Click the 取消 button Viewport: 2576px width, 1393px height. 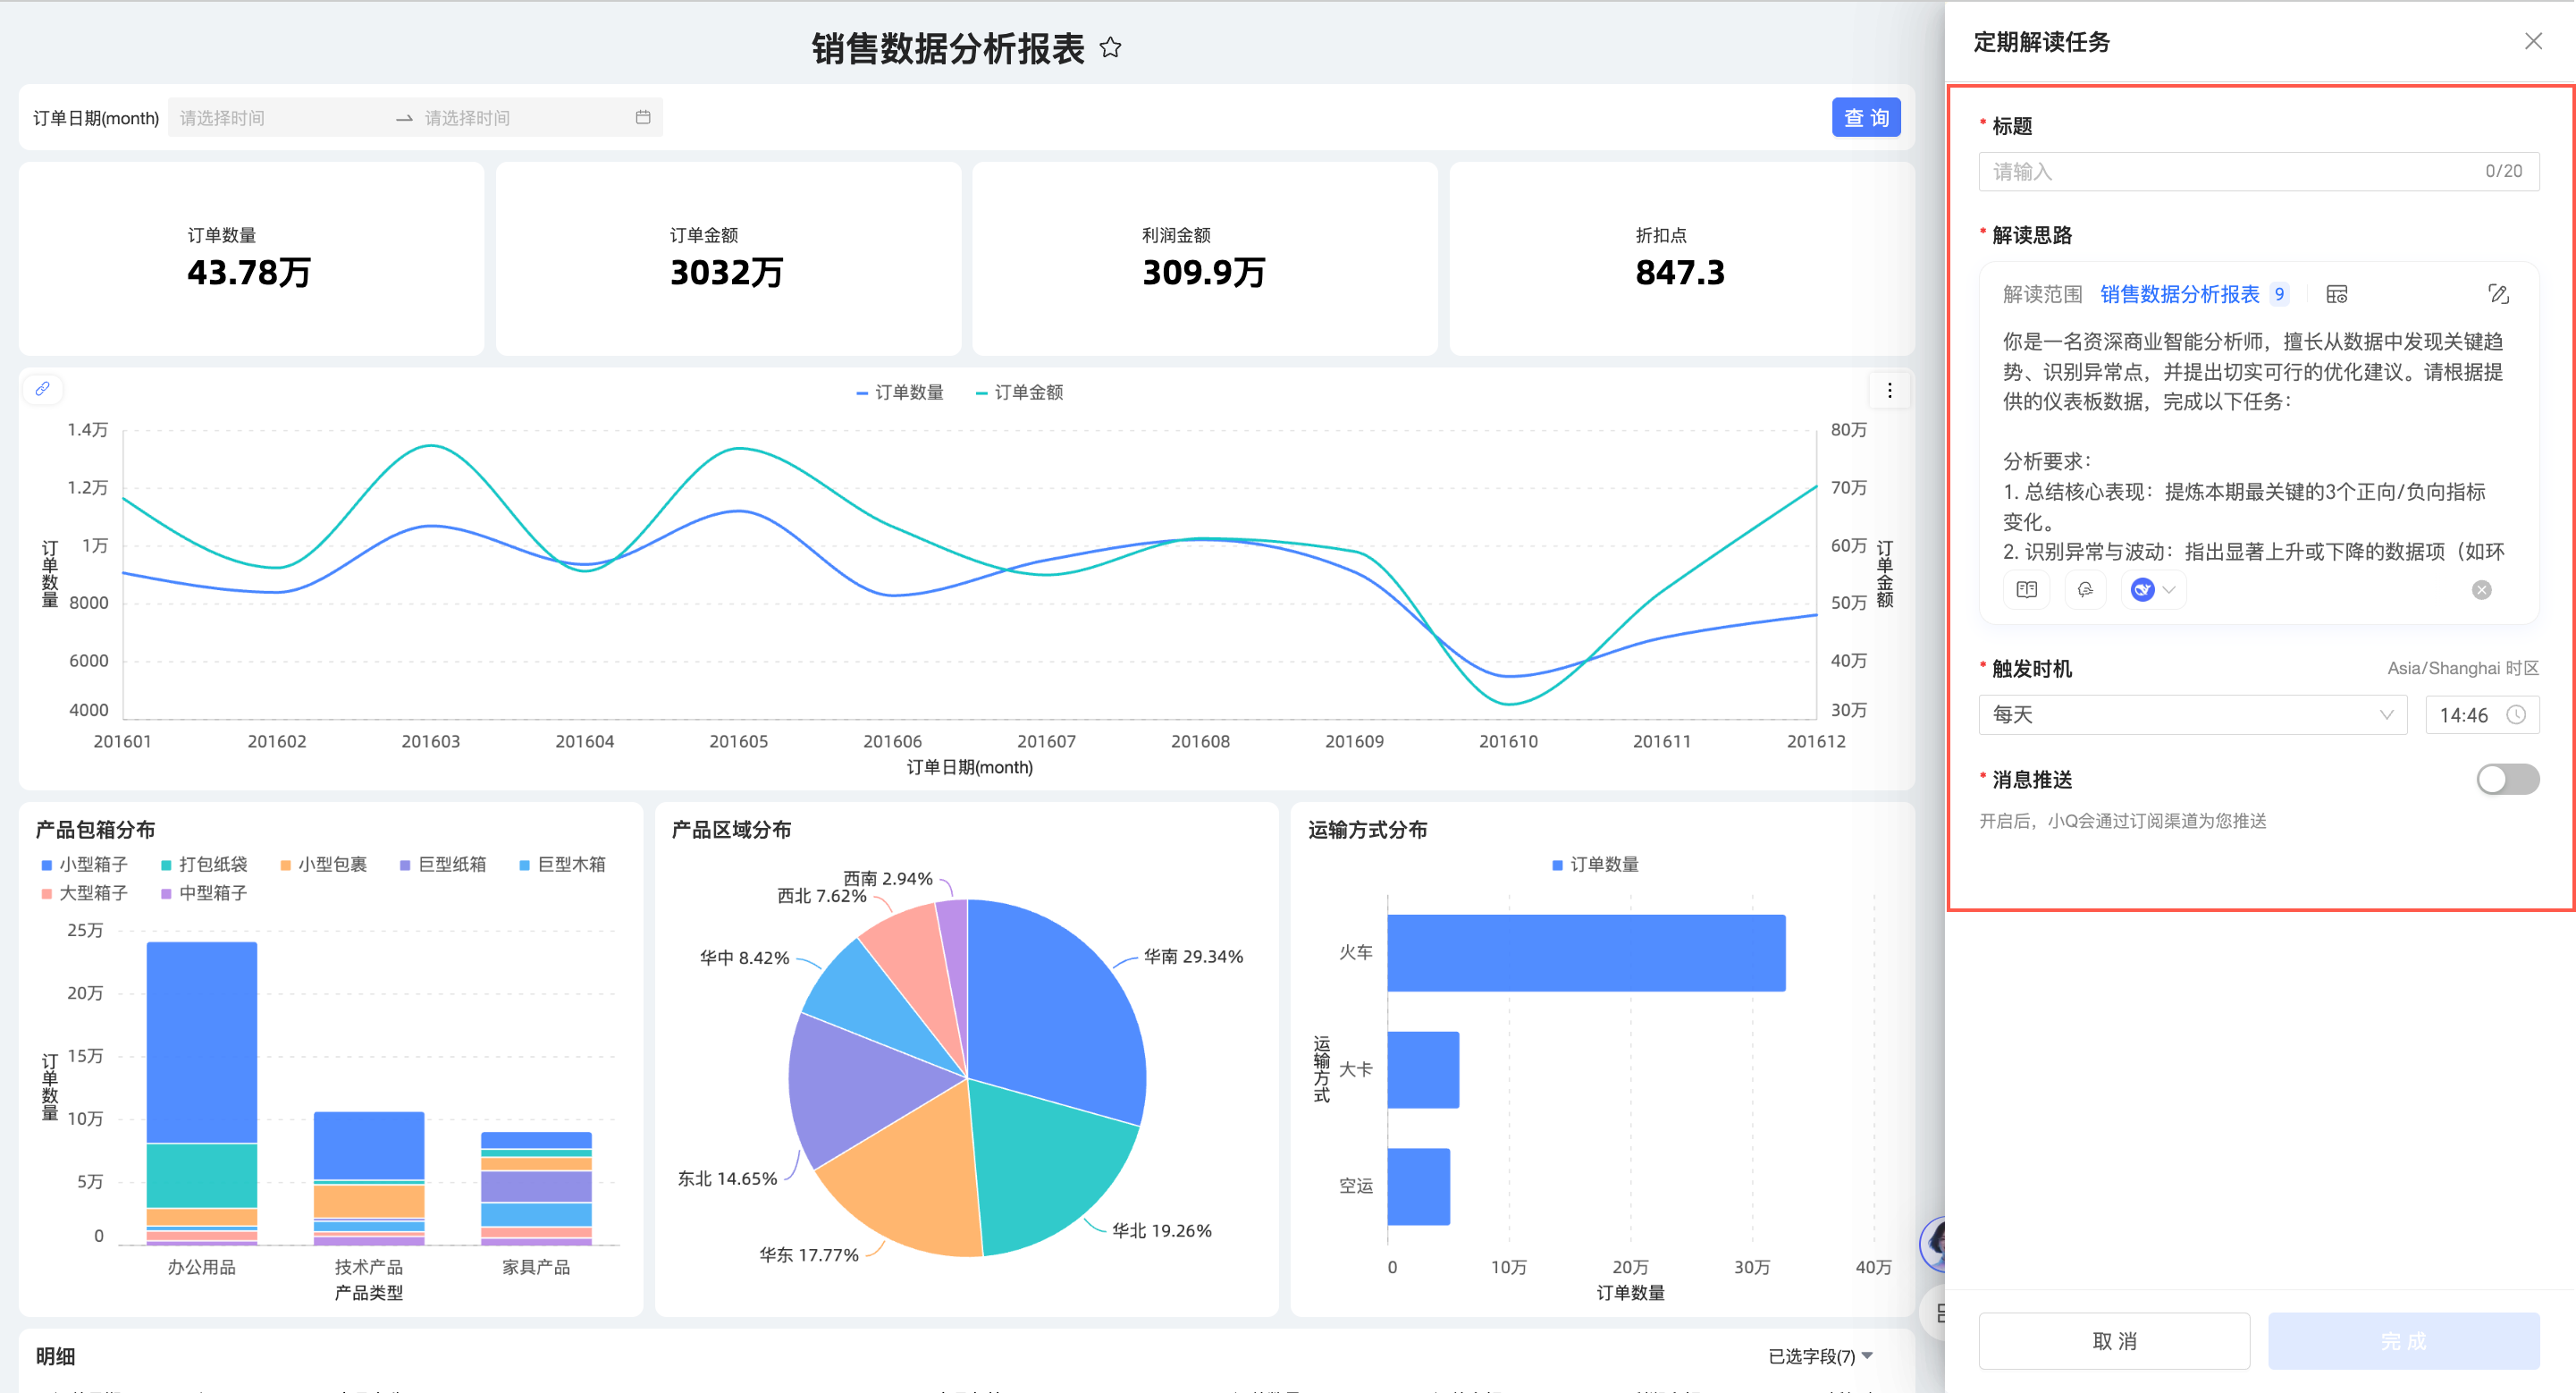(x=2114, y=1341)
